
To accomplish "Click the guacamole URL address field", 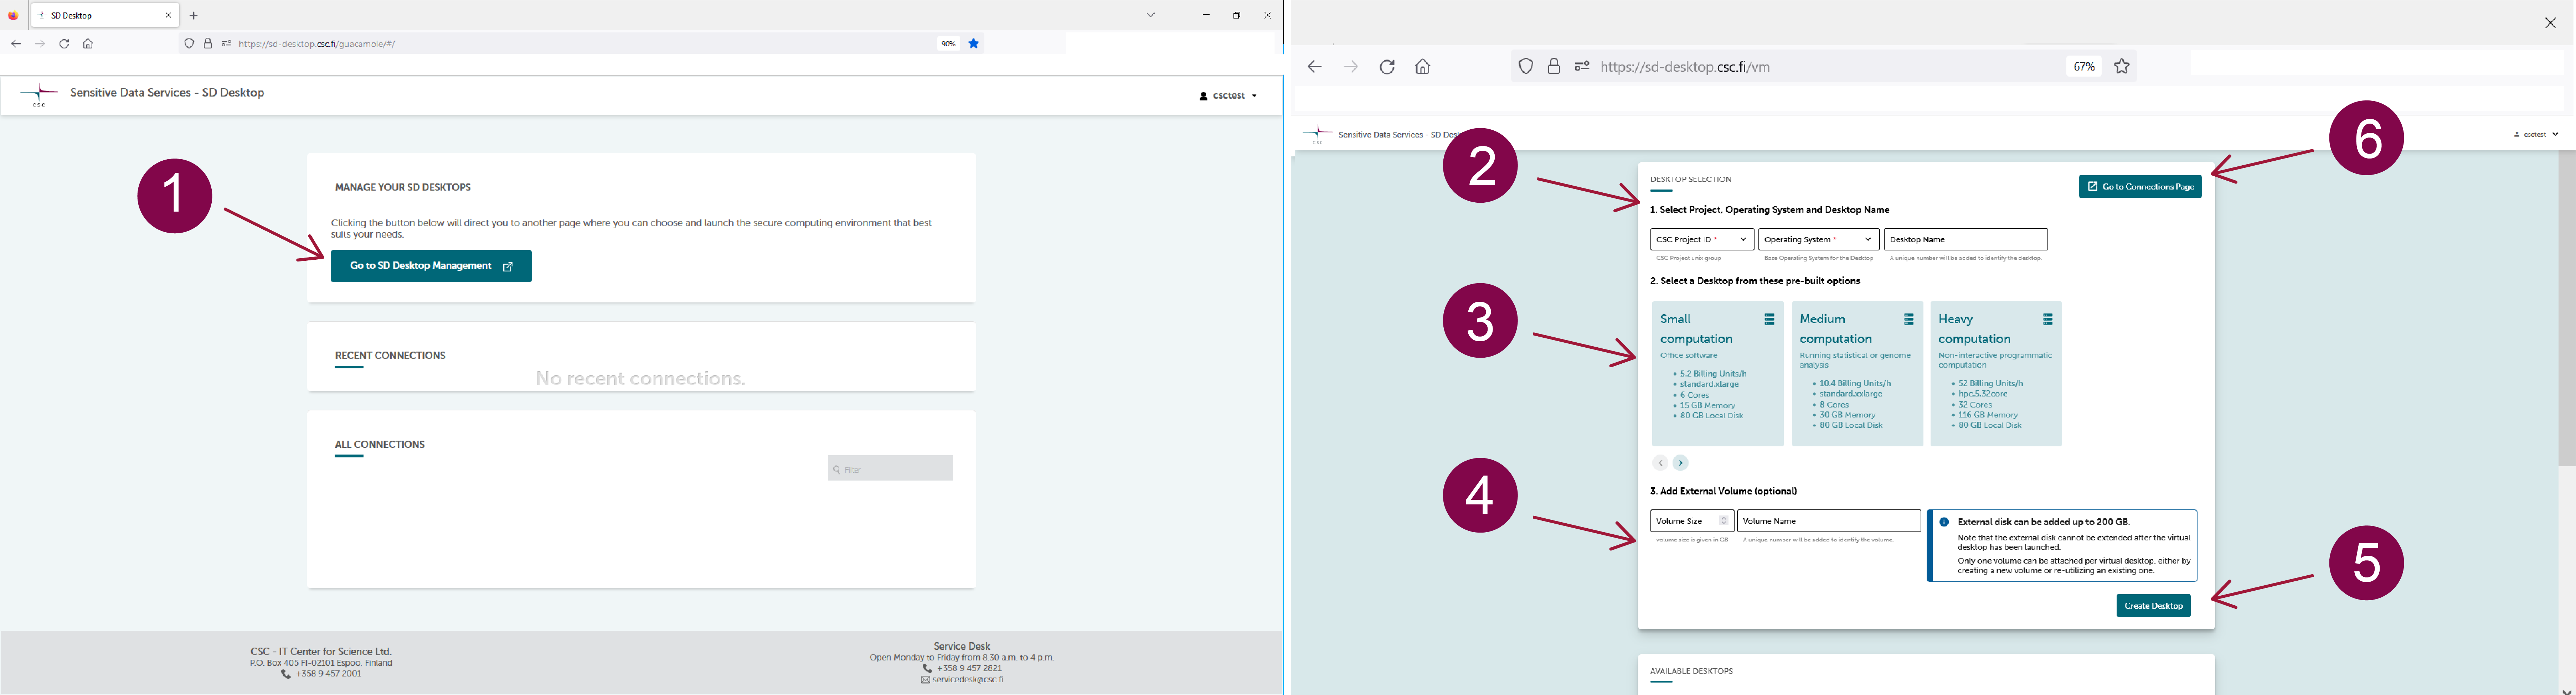I will click(580, 44).
